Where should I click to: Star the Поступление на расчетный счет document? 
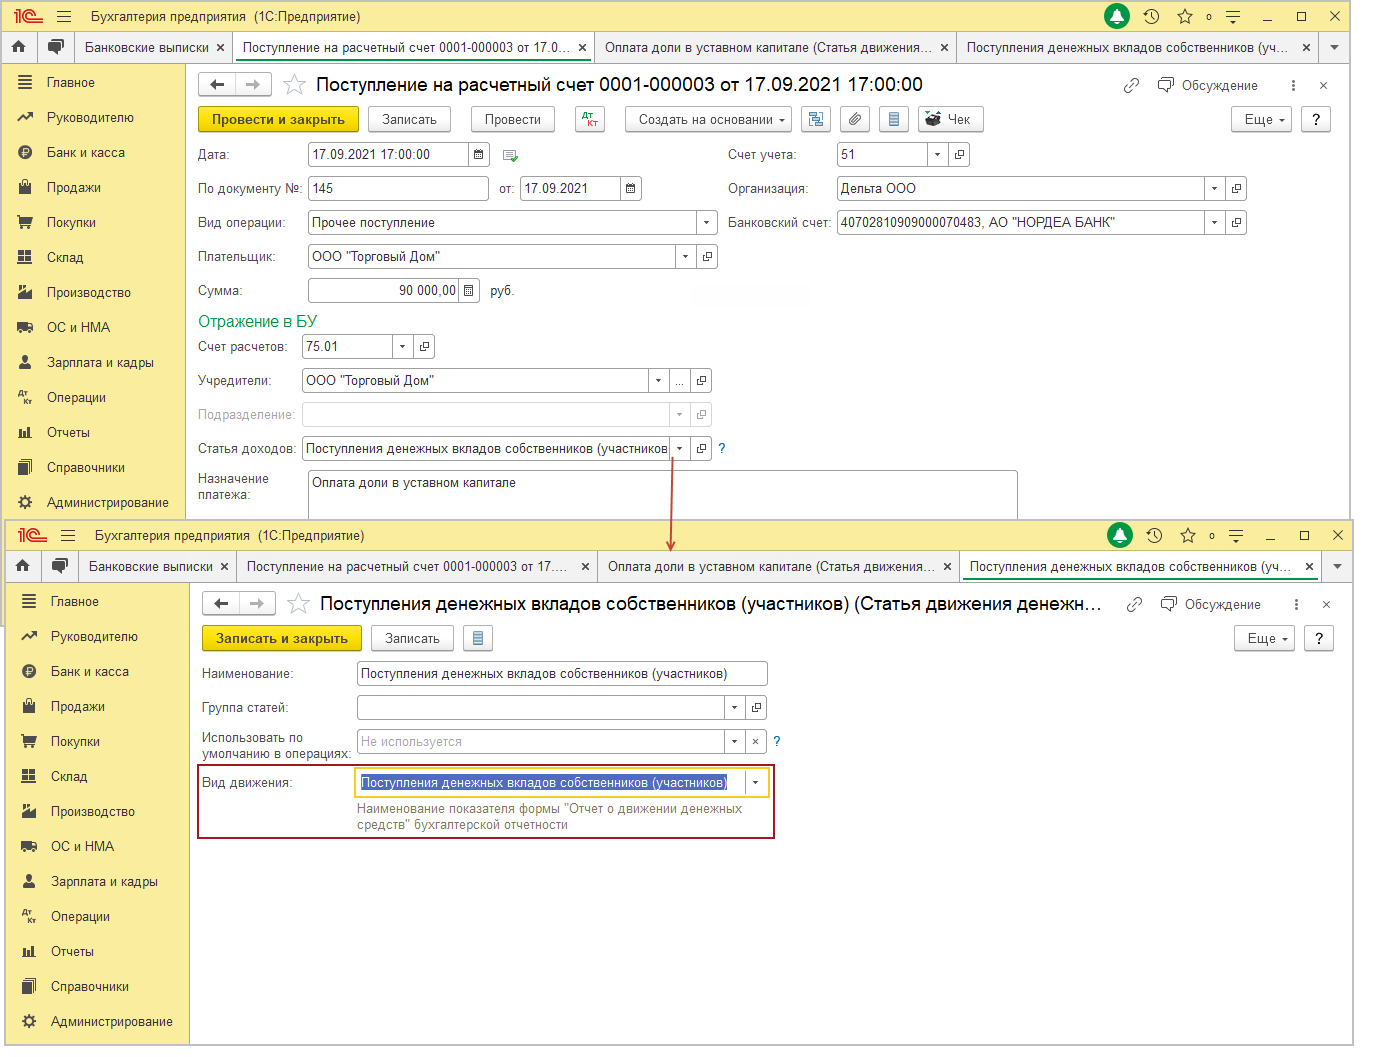[x=294, y=84]
